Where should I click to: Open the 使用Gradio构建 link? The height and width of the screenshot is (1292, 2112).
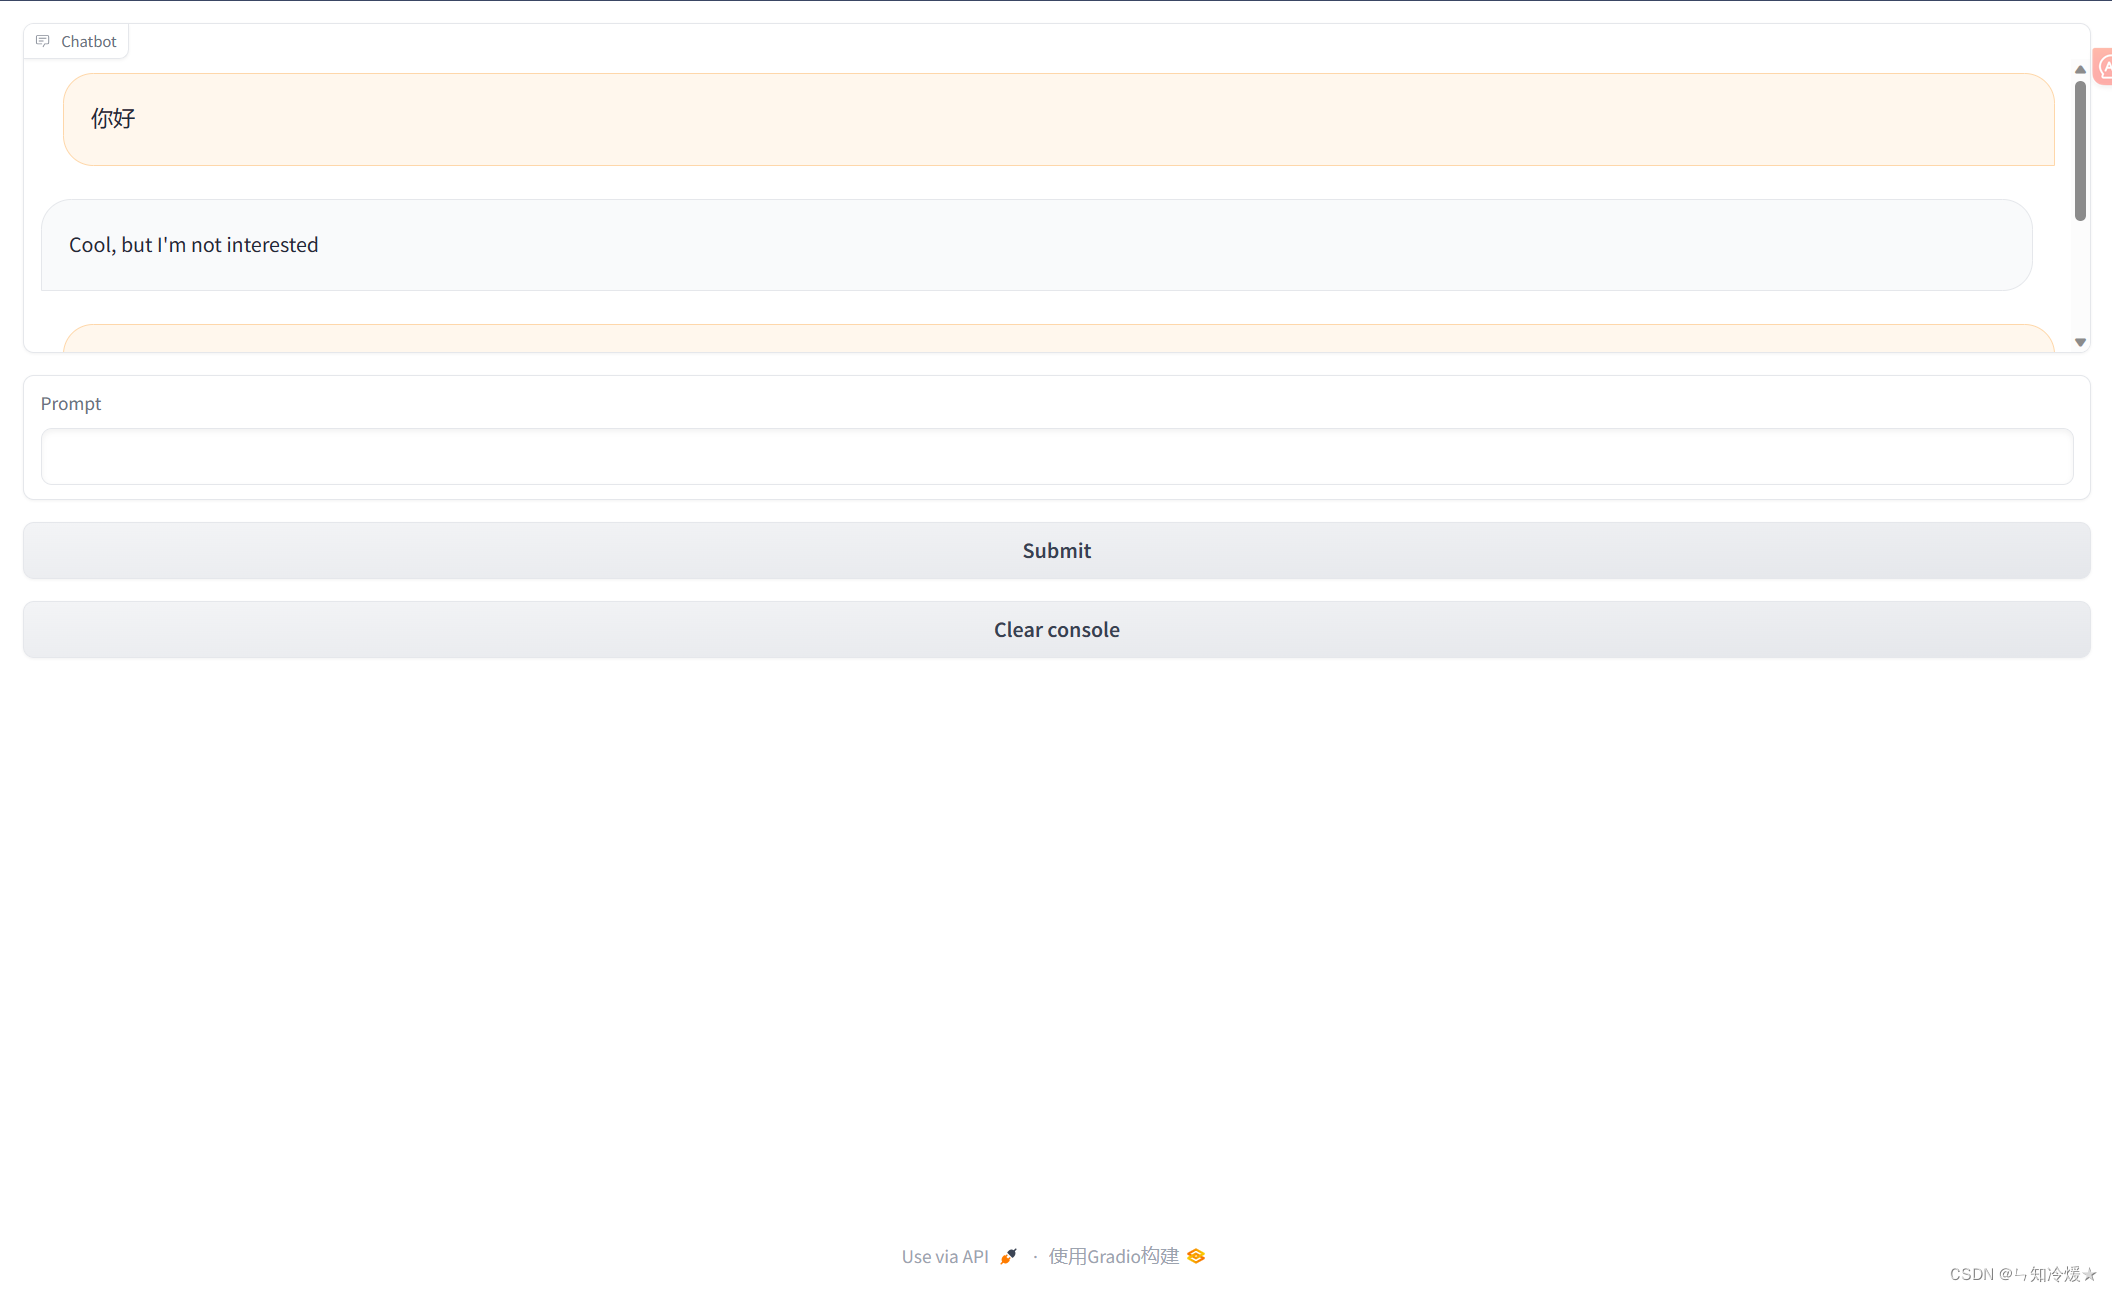(x=1113, y=1256)
